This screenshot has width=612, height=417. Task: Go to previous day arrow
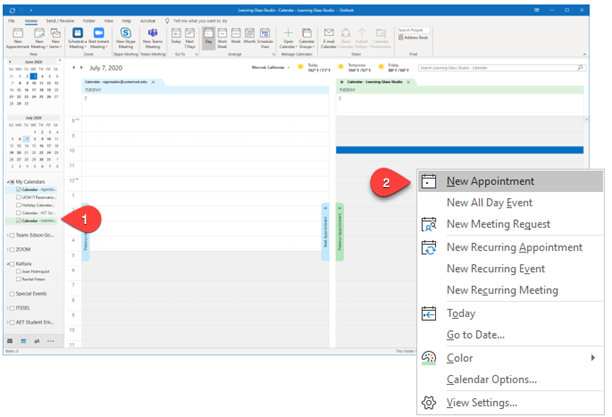pos(73,68)
